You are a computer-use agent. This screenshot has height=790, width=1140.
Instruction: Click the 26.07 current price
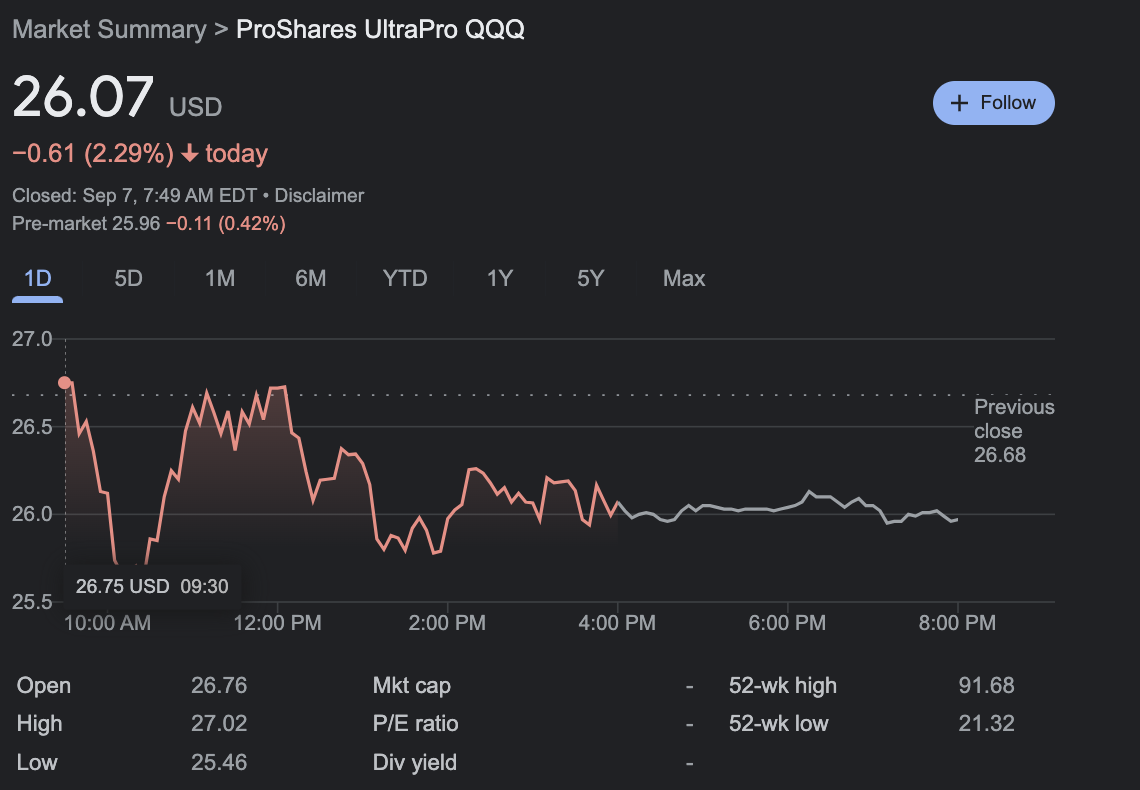pyautogui.click(x=83, y=97)
